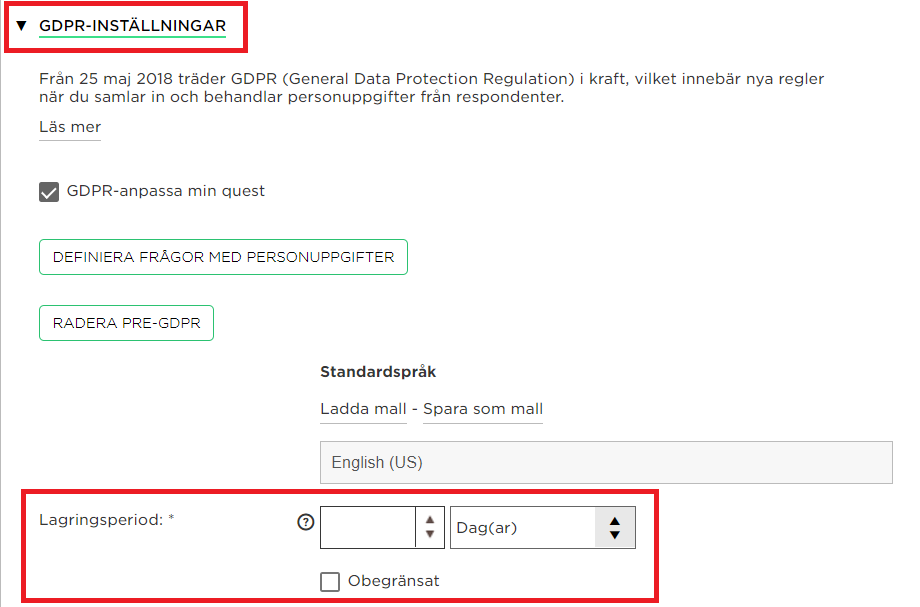This screenshot has width=920, height=607.
Task: Focus the Lagringsperiod number input field
Action: pyautogui.click(x=368, y=528)
